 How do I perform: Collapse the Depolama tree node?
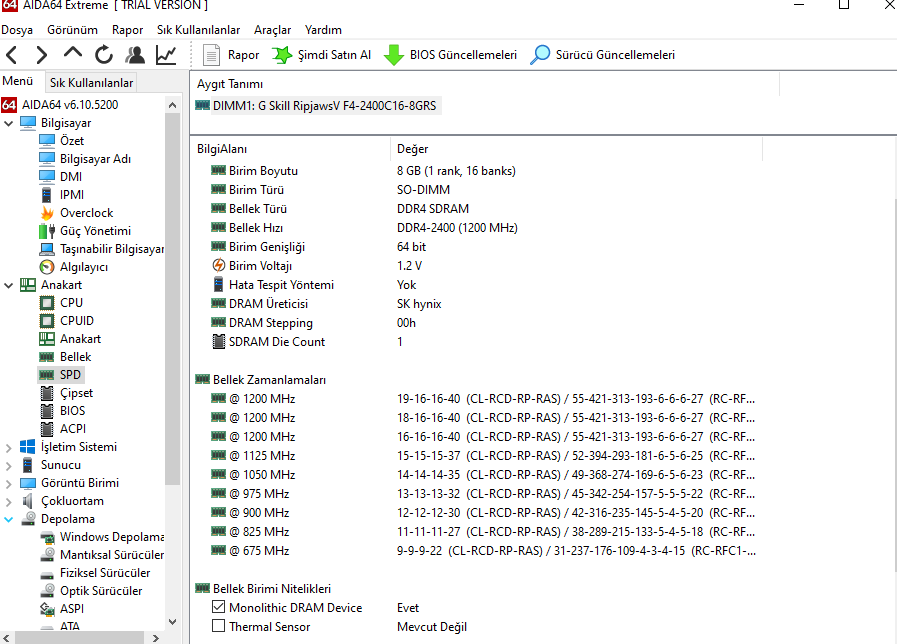point(9,519)
